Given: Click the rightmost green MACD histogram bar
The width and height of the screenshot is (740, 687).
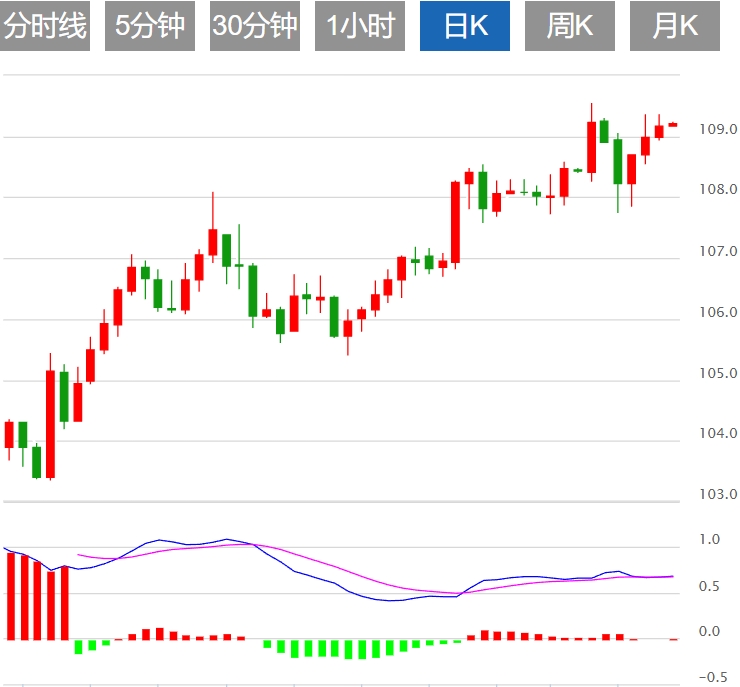Looking at the screenshot, I should point(458,641).
